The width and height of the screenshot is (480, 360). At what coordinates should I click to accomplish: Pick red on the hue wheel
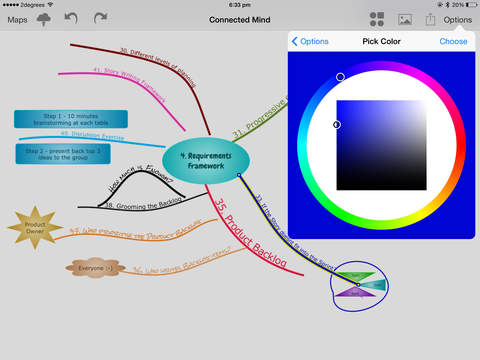pyautogui.click(x=461, y=145)
